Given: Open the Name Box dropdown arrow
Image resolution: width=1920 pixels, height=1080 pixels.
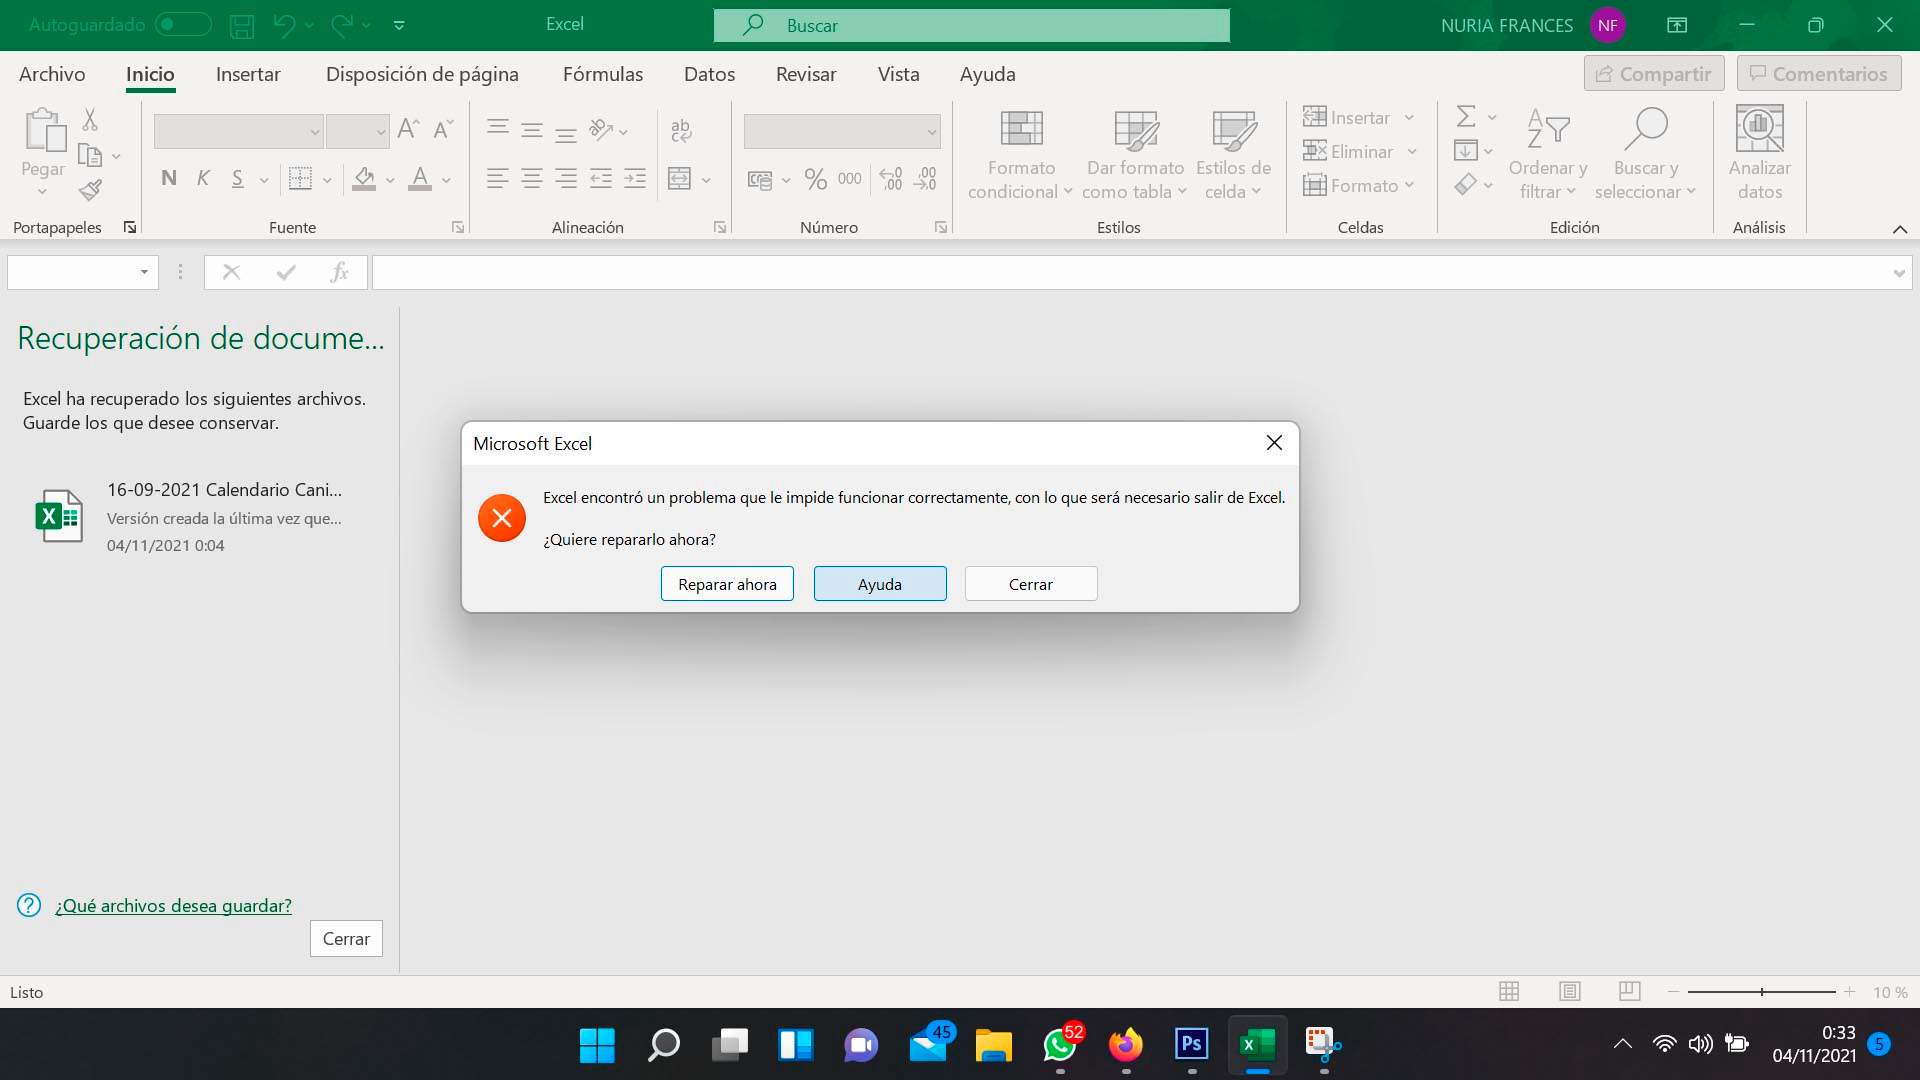Looking at the screenshot, I should coord(144,272).
